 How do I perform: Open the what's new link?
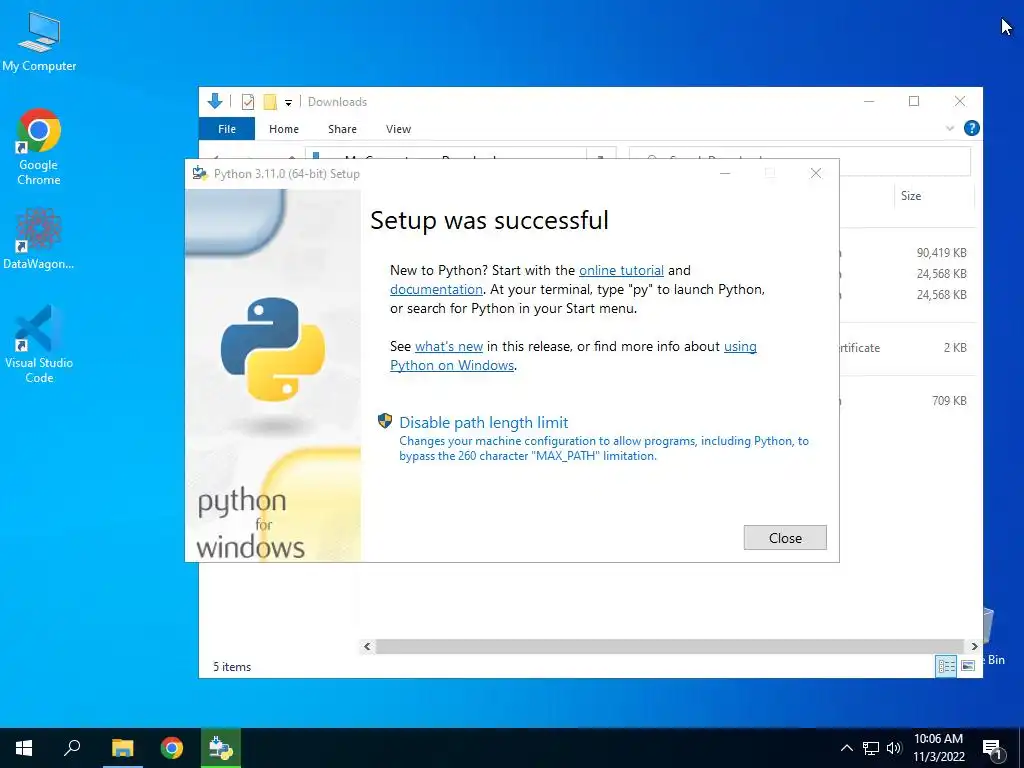click(x=449, y=347)
